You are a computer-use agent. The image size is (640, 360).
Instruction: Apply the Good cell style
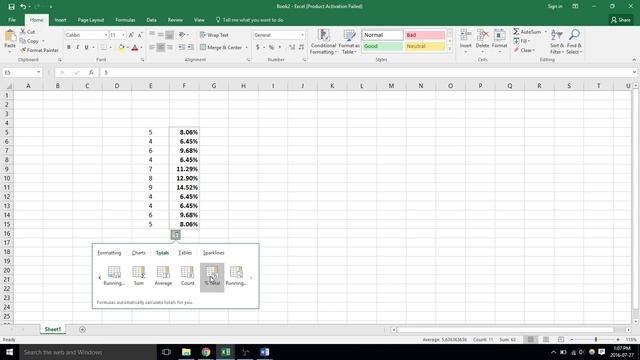pos(382,46)
